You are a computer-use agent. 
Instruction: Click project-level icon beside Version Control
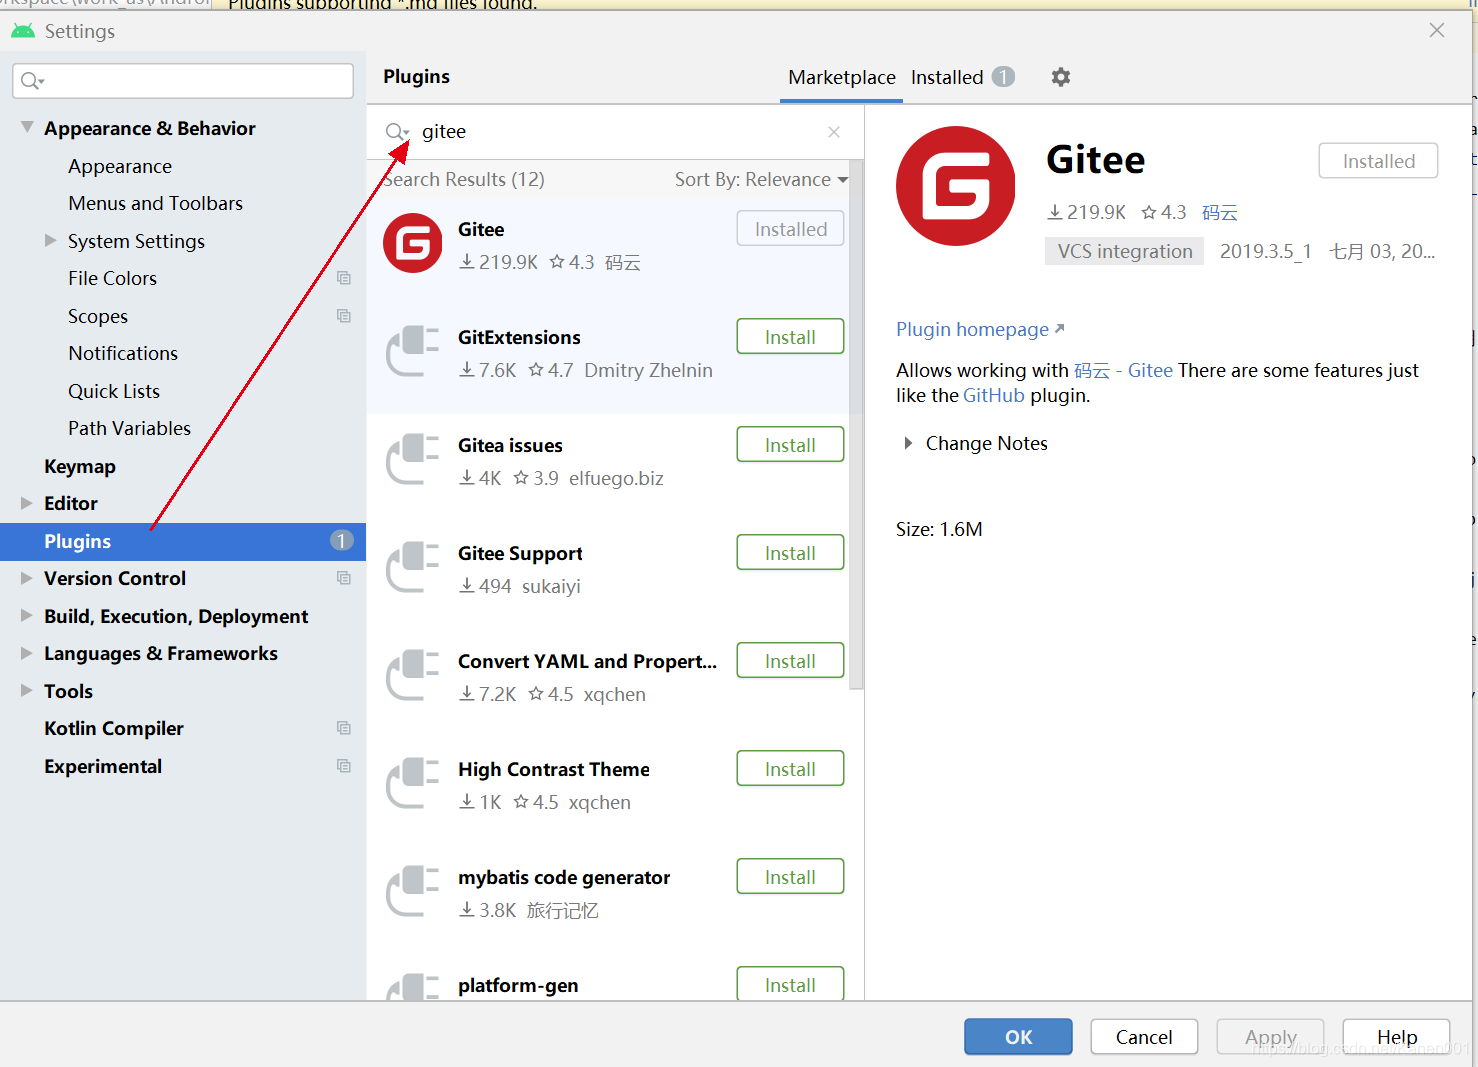(x=344, y=578)
